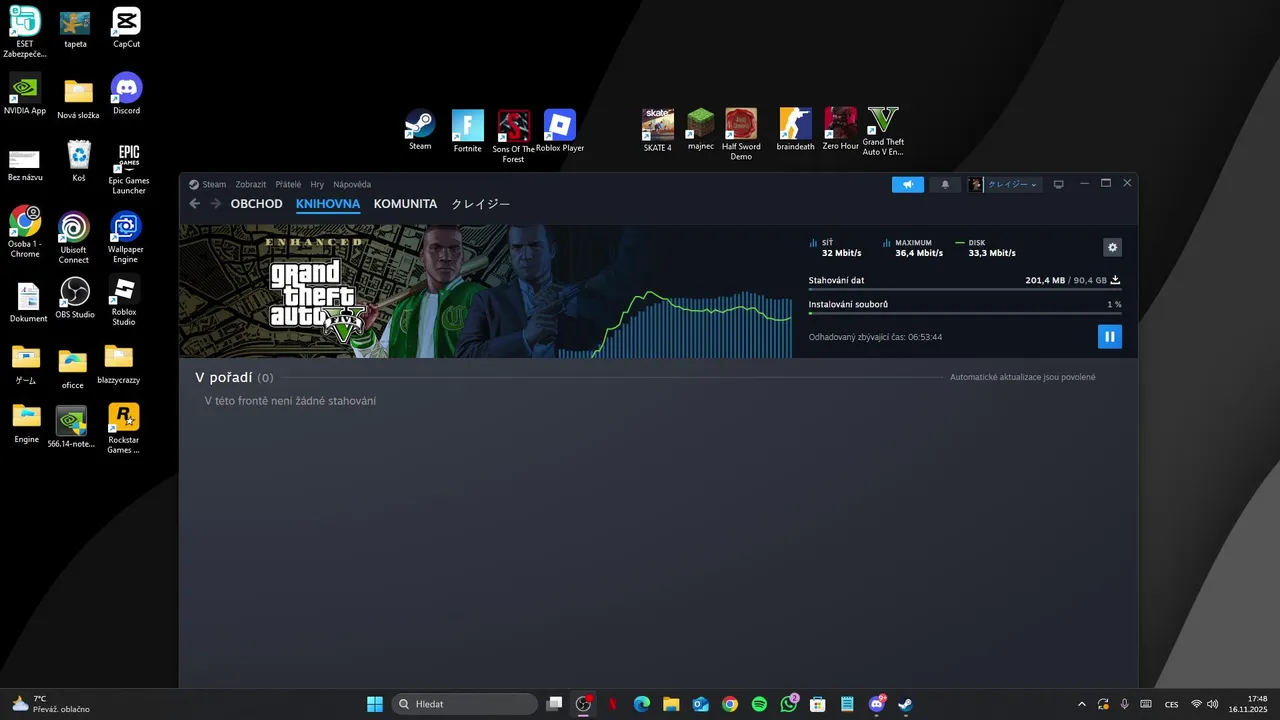
Task: Select the Koš recycle bin
Action: click(79, 162)
